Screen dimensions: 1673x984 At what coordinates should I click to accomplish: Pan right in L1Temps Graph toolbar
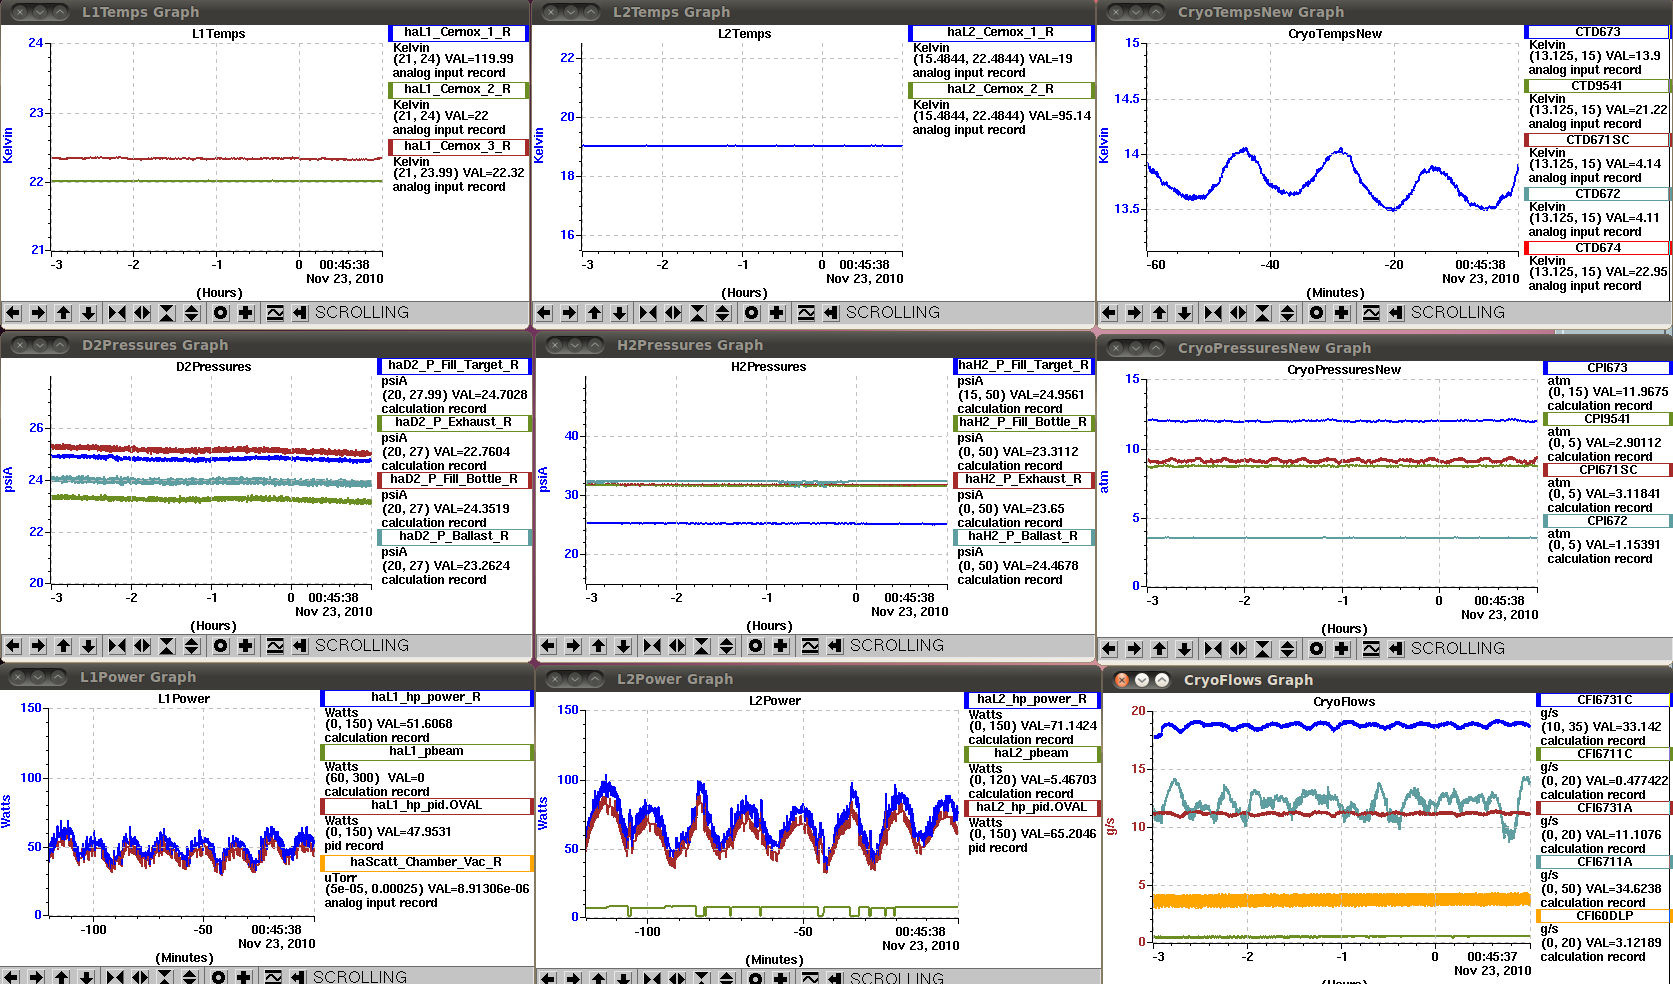pos(38,313)
